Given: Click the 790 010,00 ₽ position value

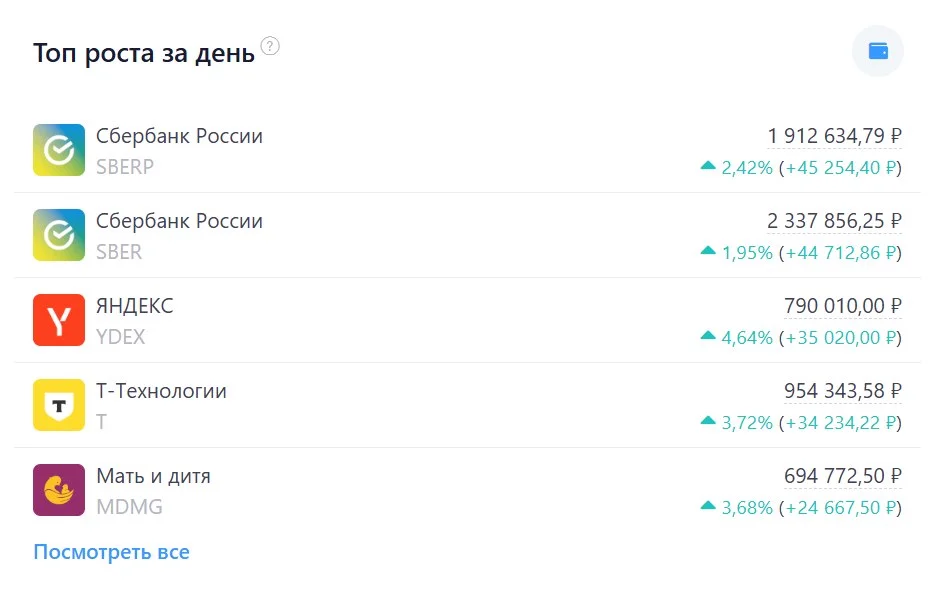Looking at the screenshot, I should click(843, 306).
